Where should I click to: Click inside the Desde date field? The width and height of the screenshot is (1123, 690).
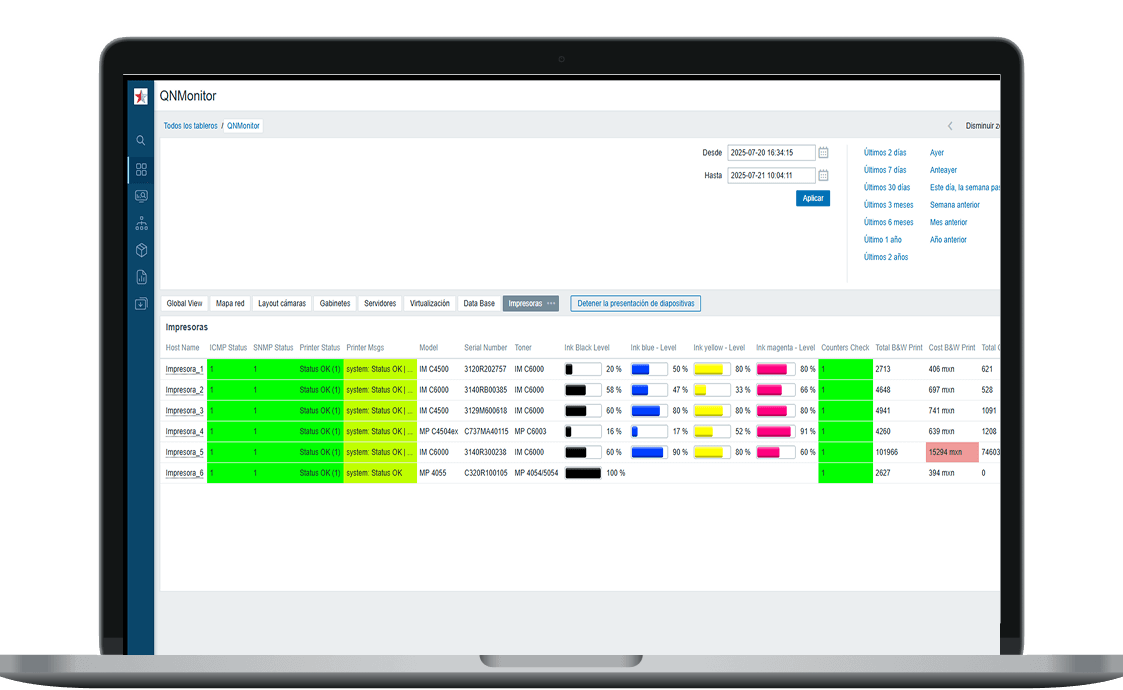(770, 153)
